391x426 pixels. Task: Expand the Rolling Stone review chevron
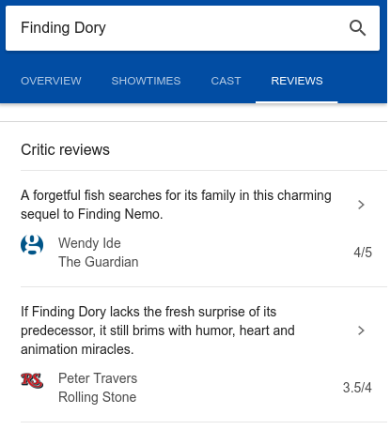pyautogui.click(x=361, y=331)
